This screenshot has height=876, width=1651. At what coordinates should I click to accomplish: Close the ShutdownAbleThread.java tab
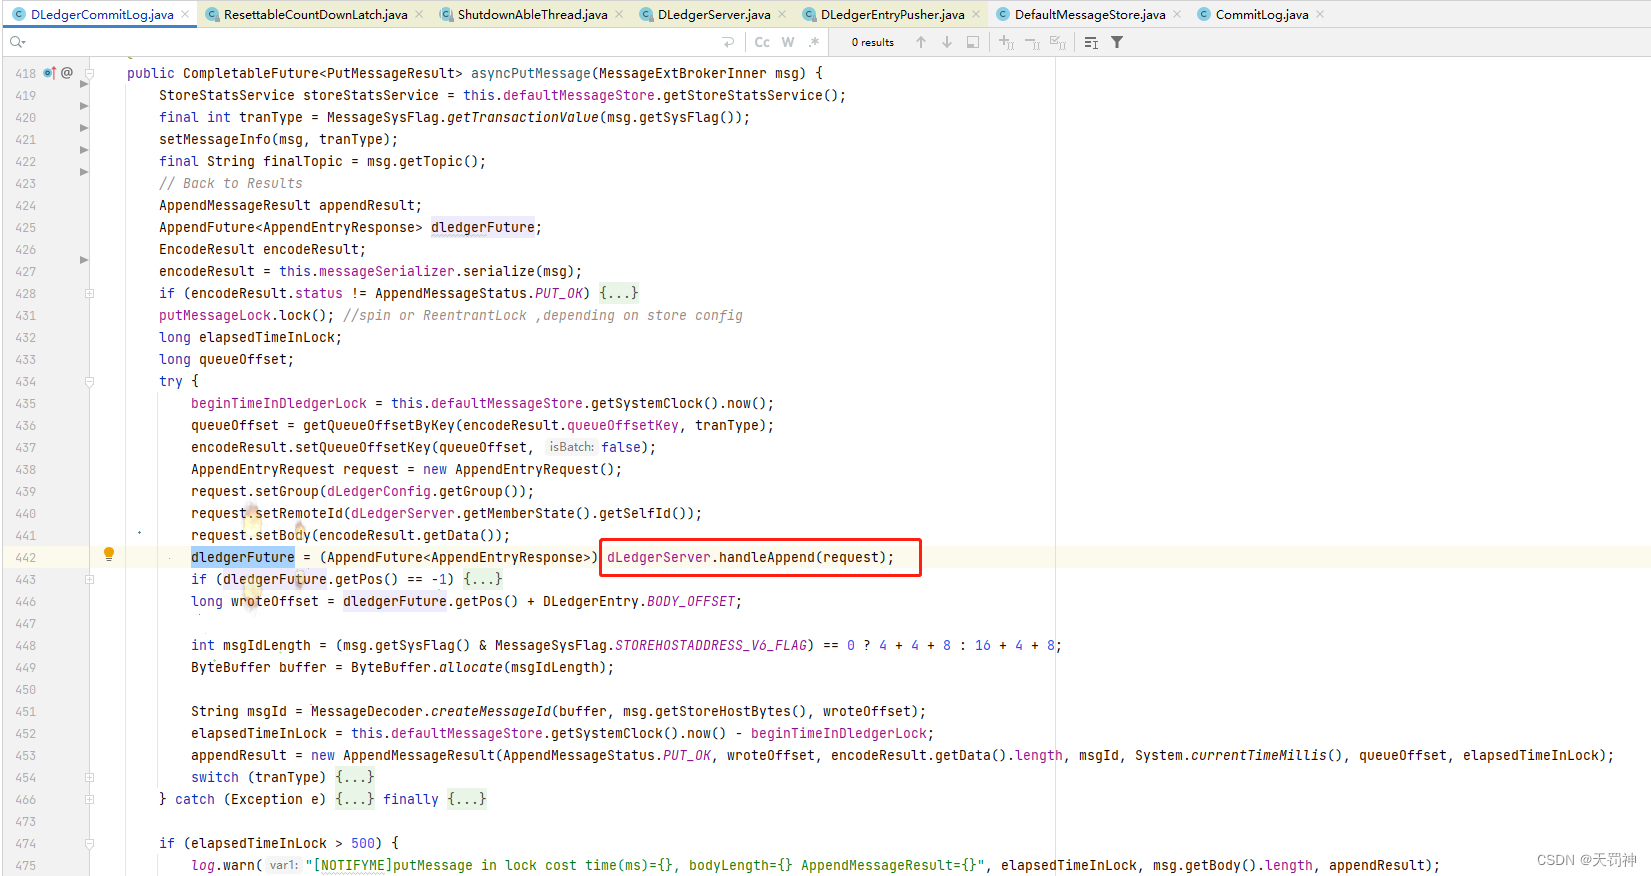pos(619,14)
